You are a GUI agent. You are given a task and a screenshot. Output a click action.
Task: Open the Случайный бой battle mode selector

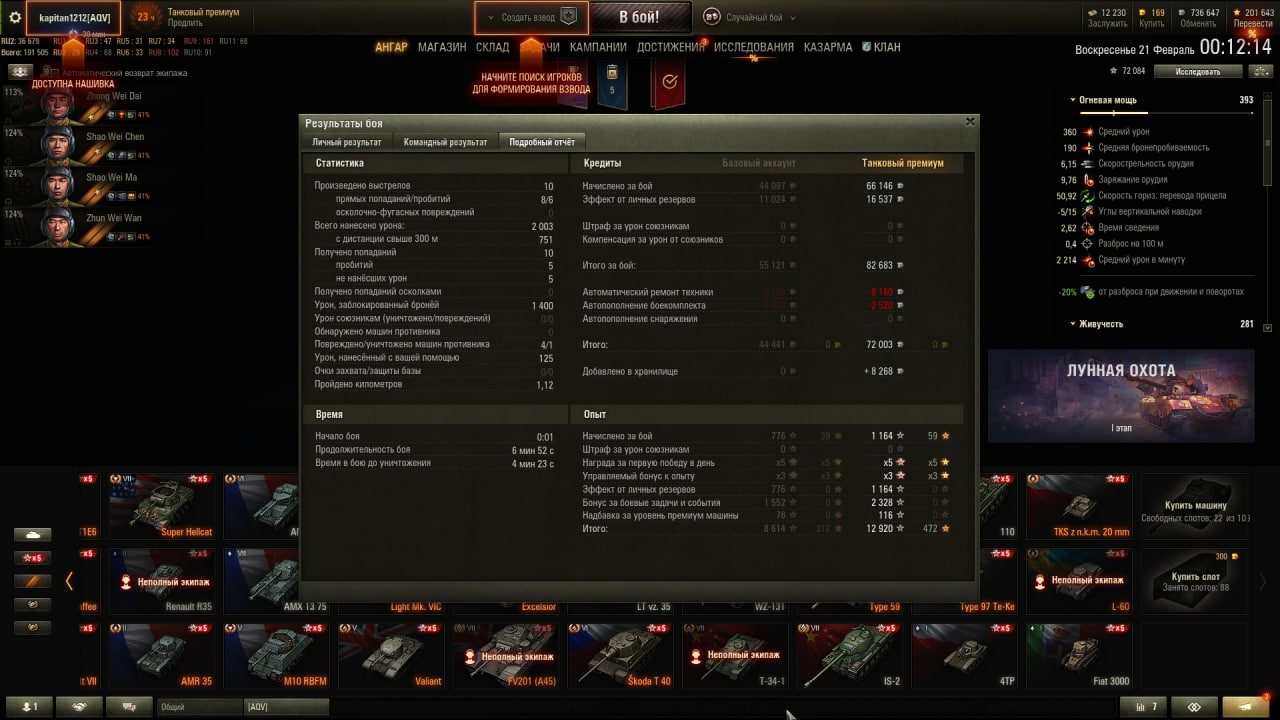745,17
